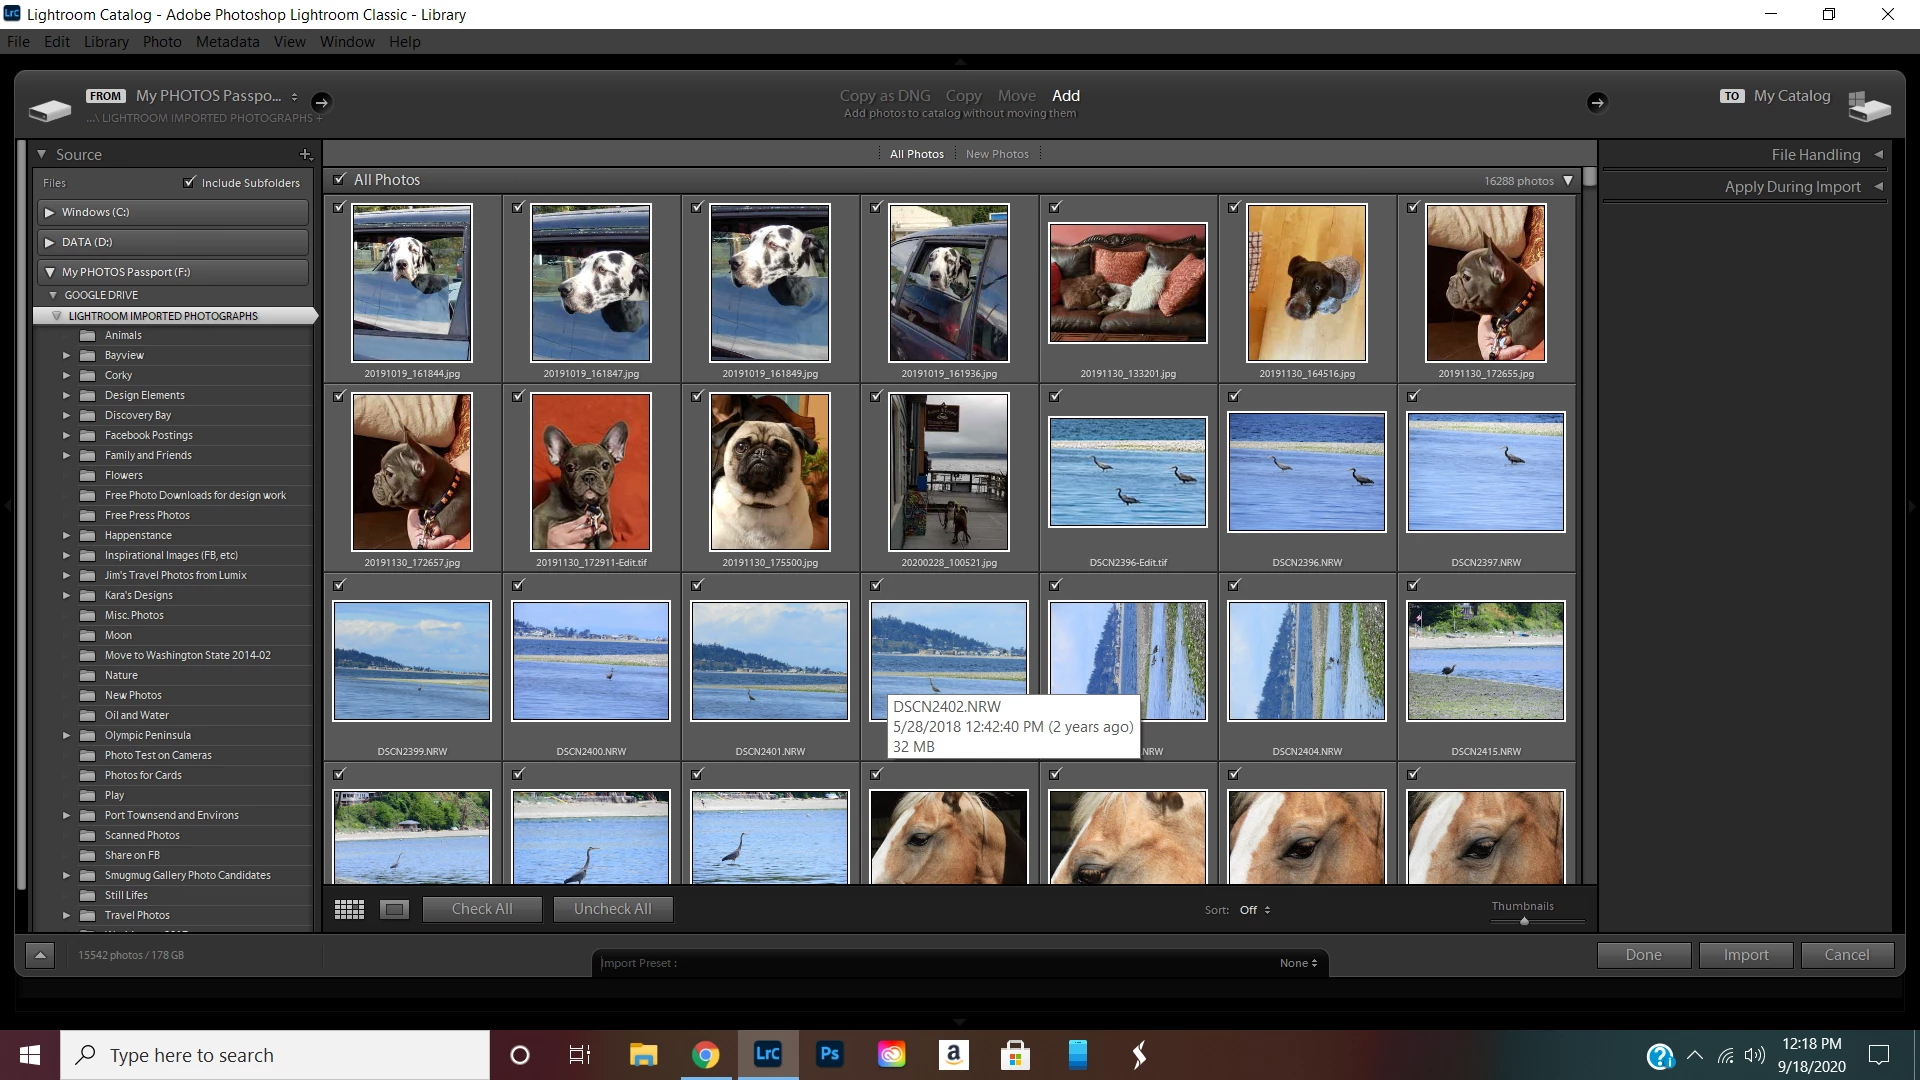Toggle the Include Subfolders checkbox

[x=189, y=182]
